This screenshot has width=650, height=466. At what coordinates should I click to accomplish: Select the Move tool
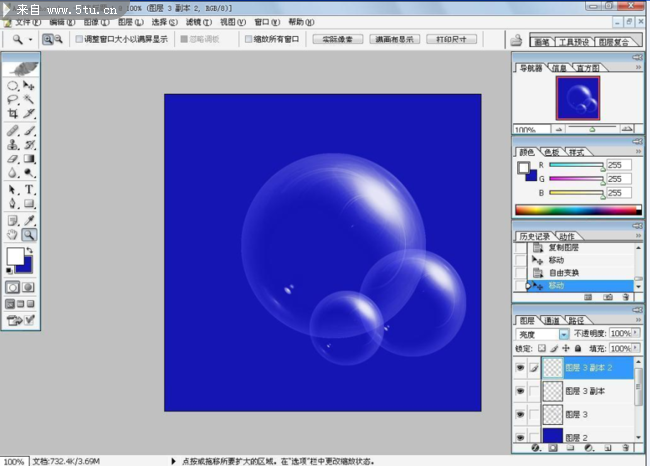(29, 86)
